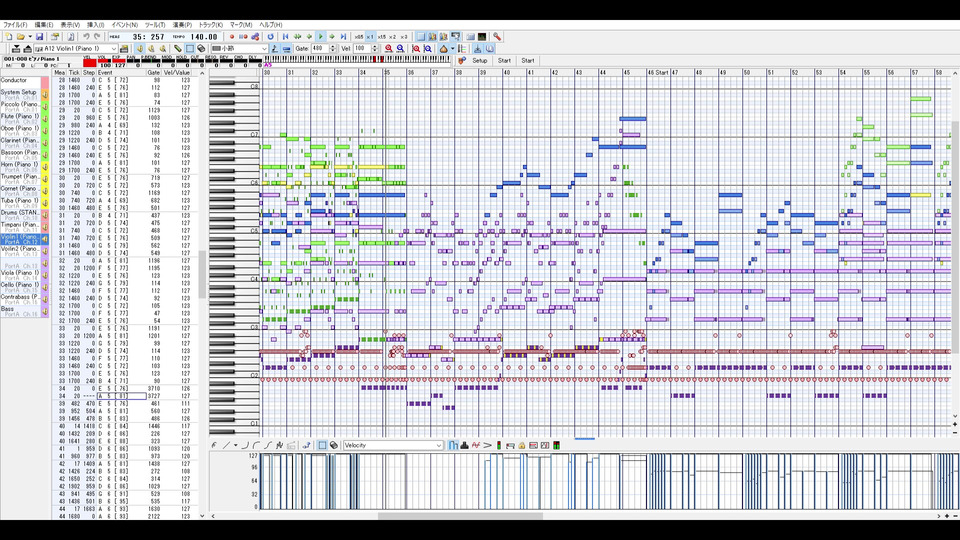This screenshot has width=960, height=540.
Task: Select the S-curve draw tool in lower toolbar
Action: point(268,445)
